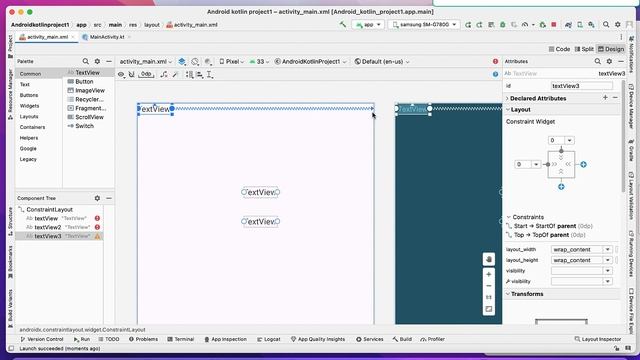The width and height of the screenshot is (640, 360).
Task: Switch to Design view mode
Action: [x=611, y=49]
